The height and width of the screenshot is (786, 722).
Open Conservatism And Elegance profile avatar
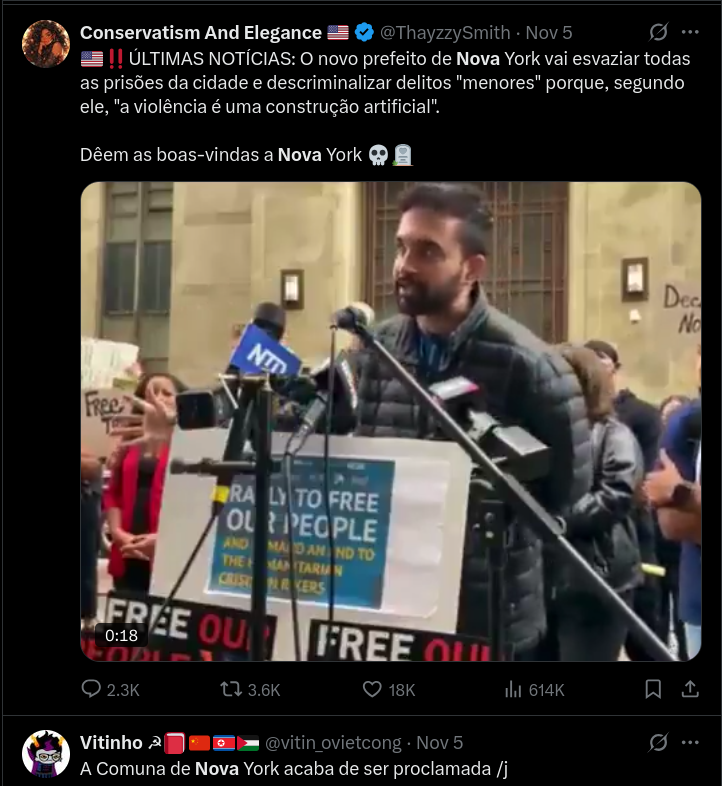click(46, 44)
